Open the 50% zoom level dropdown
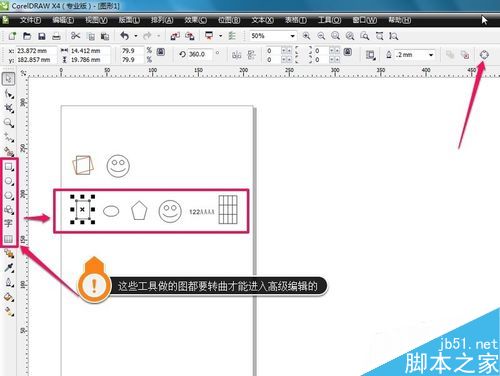The image size is (500, 376). [292, 36]
